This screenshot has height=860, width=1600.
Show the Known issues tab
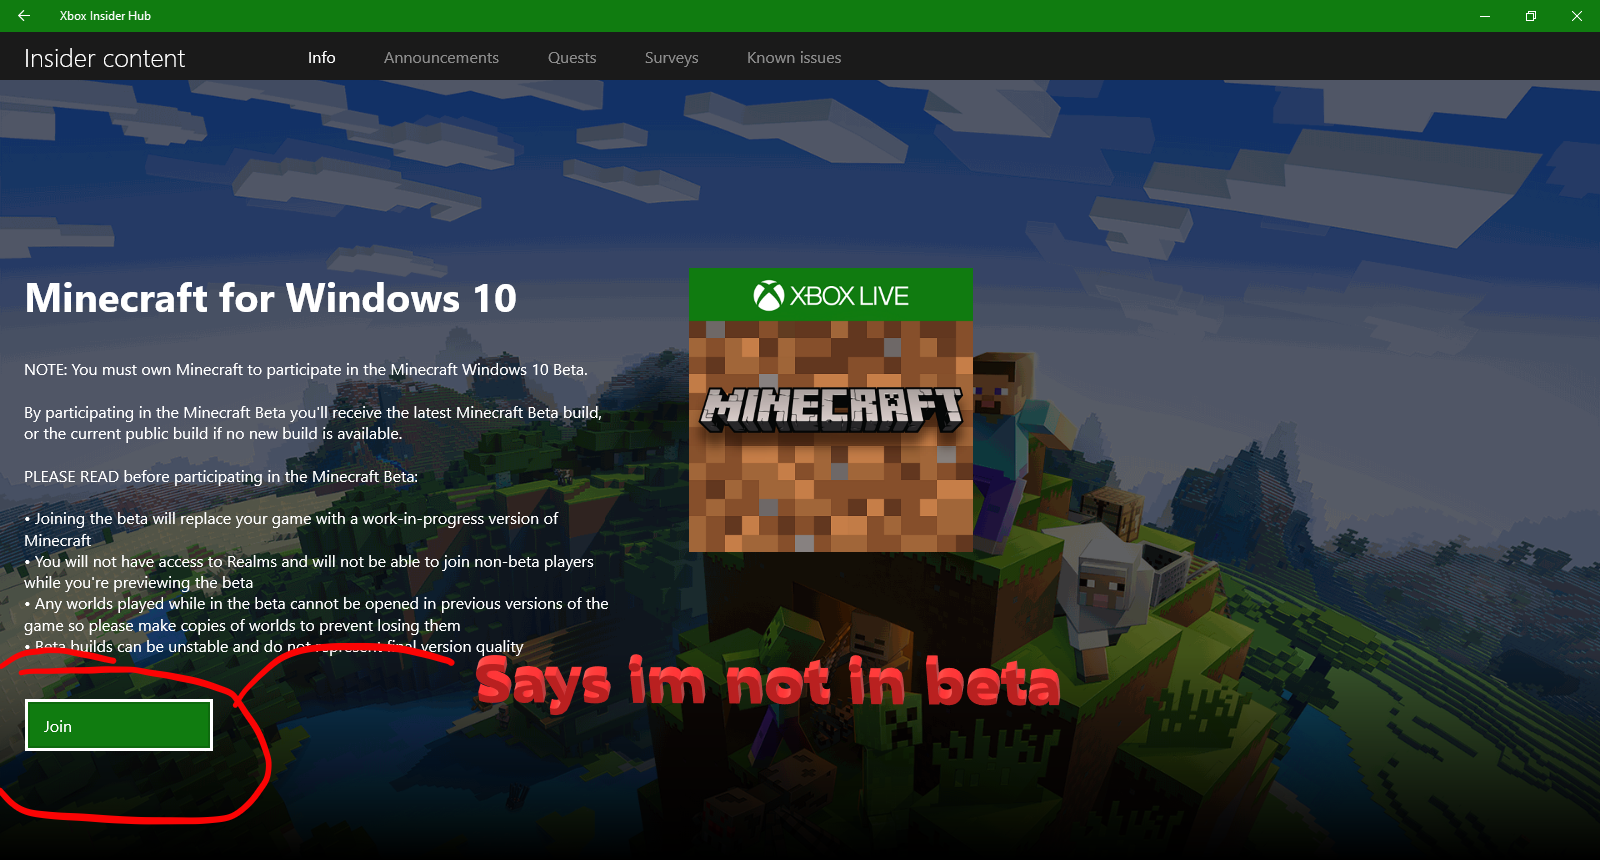pos(794,58)
